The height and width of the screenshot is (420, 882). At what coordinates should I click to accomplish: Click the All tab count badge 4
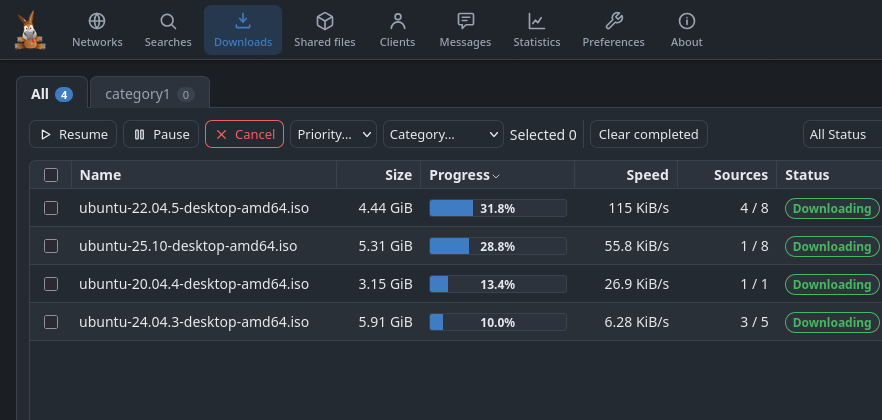[64, 95]
